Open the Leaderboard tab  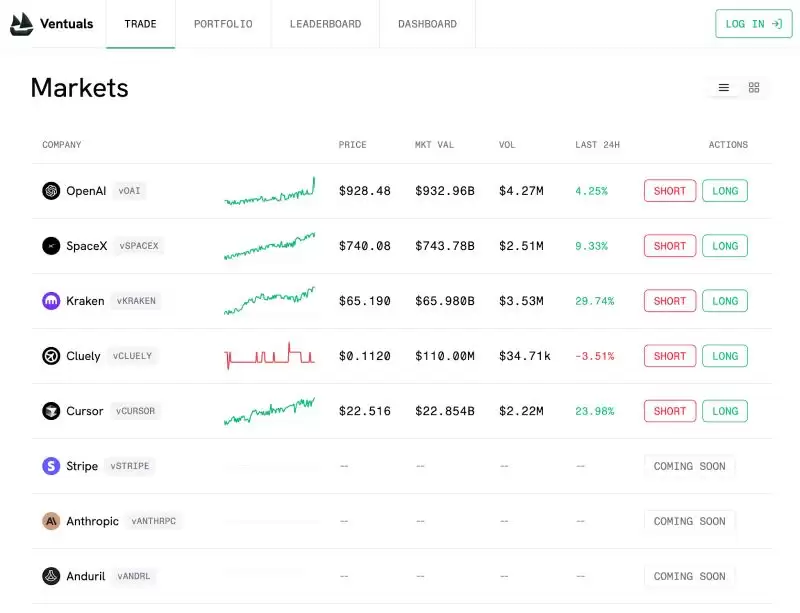pos(326,24)
